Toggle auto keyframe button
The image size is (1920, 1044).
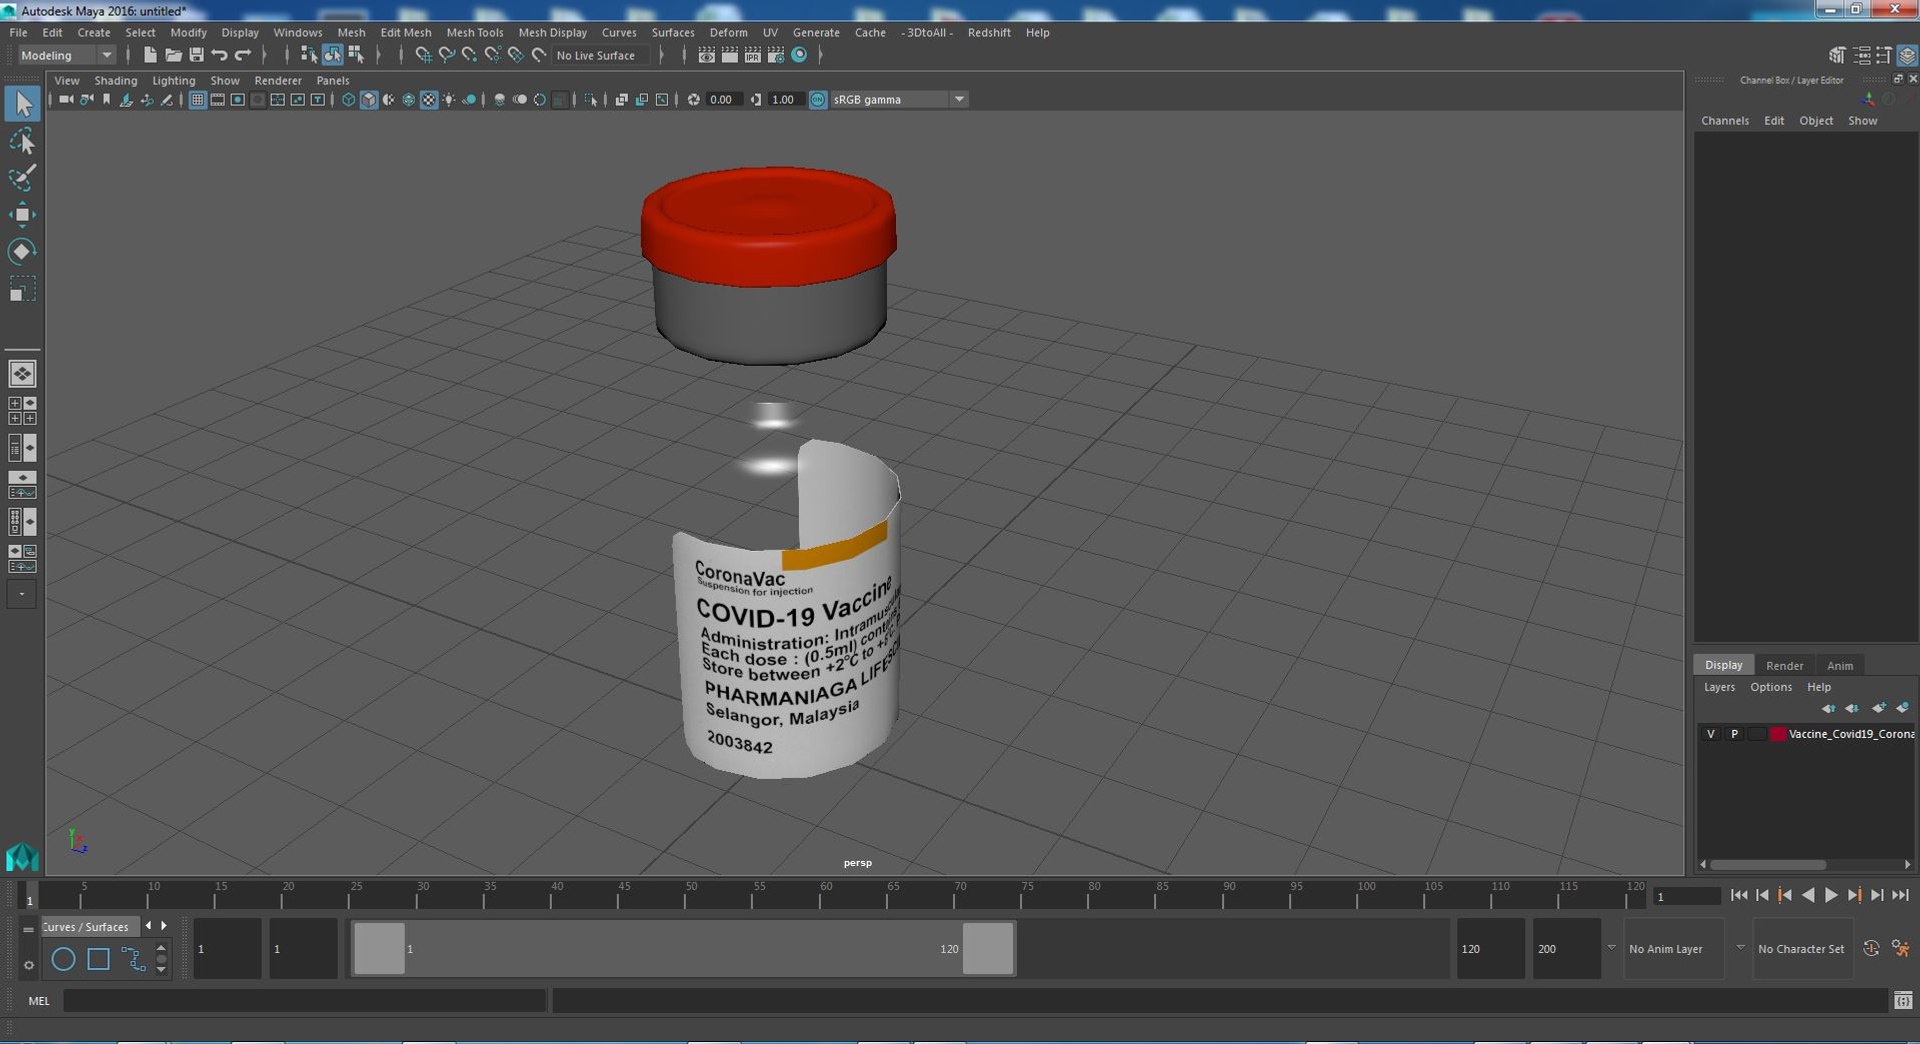(x=1871, y=948)
